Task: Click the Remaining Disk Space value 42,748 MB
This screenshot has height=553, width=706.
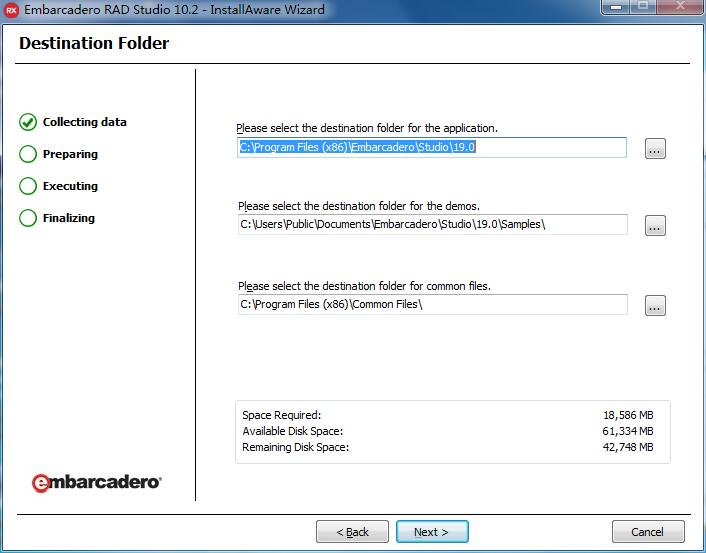Action: [628, 447]
